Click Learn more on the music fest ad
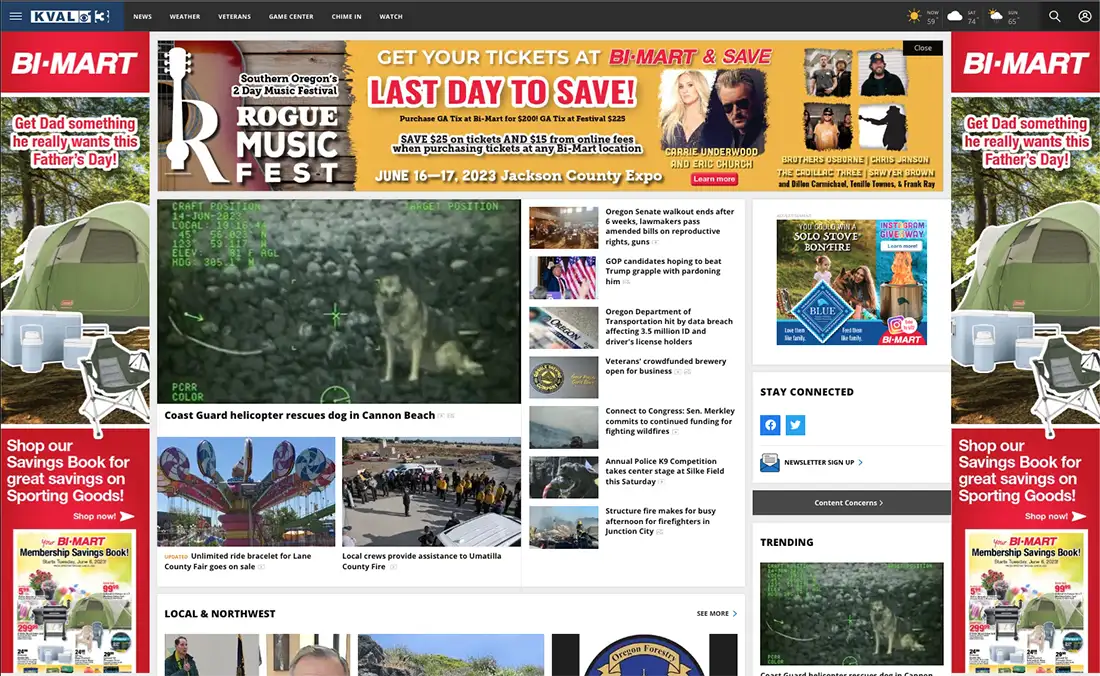The height and width of the screenshot is (676, 1100). (x=714, y=179)
